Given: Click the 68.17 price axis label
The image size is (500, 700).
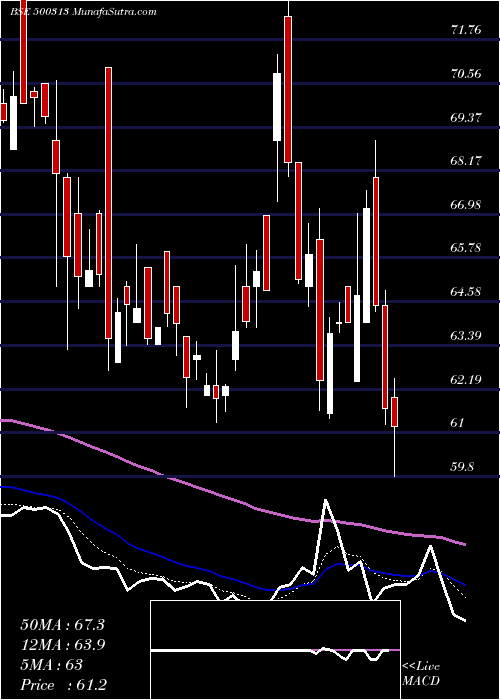Looking at the screenshot, I should tap(467, 161).
